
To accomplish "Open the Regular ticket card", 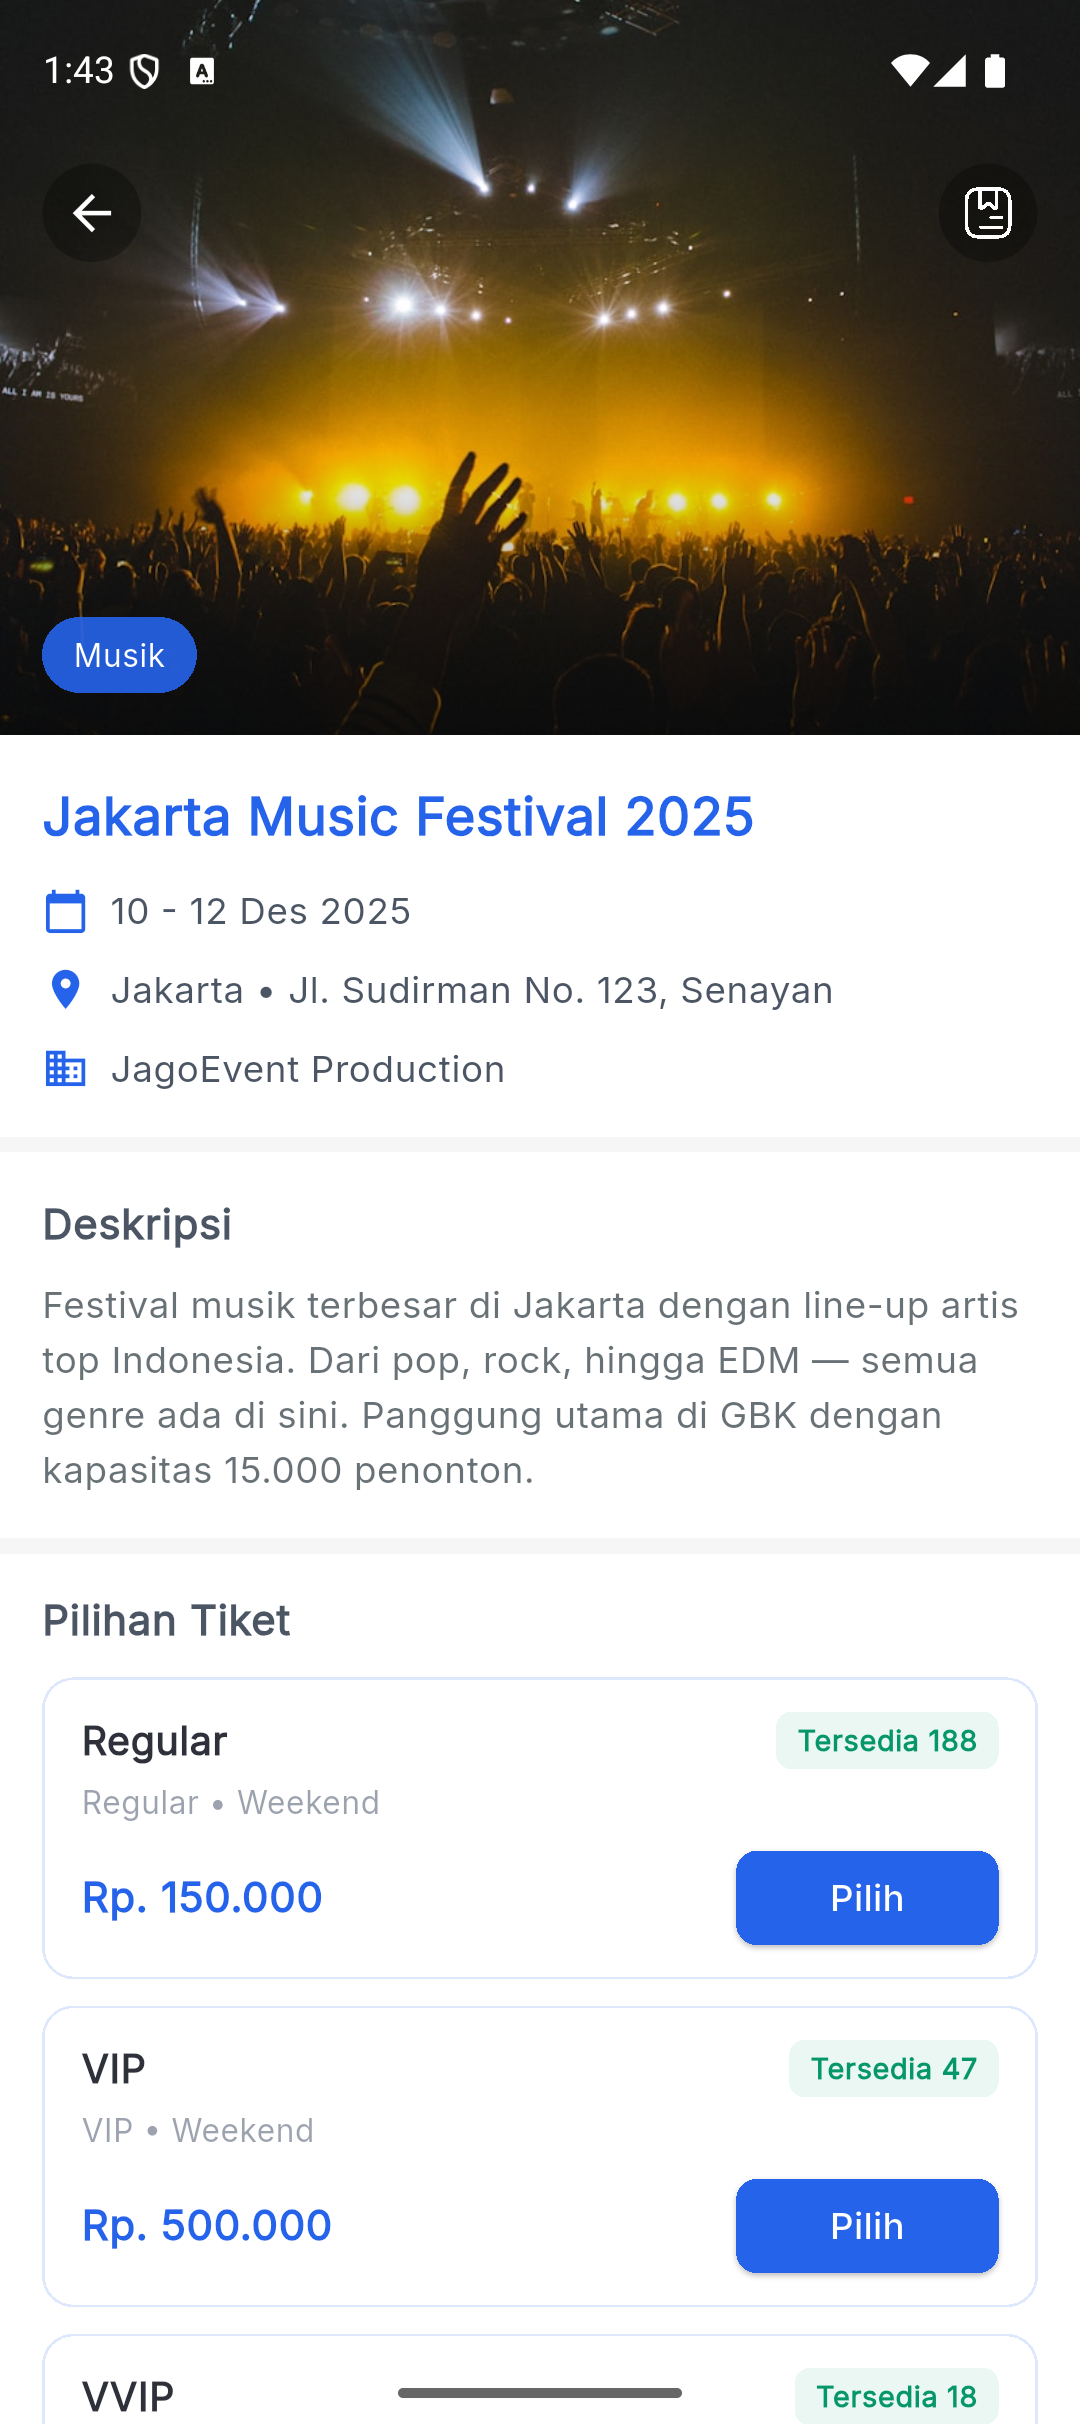I will 400,1800.
